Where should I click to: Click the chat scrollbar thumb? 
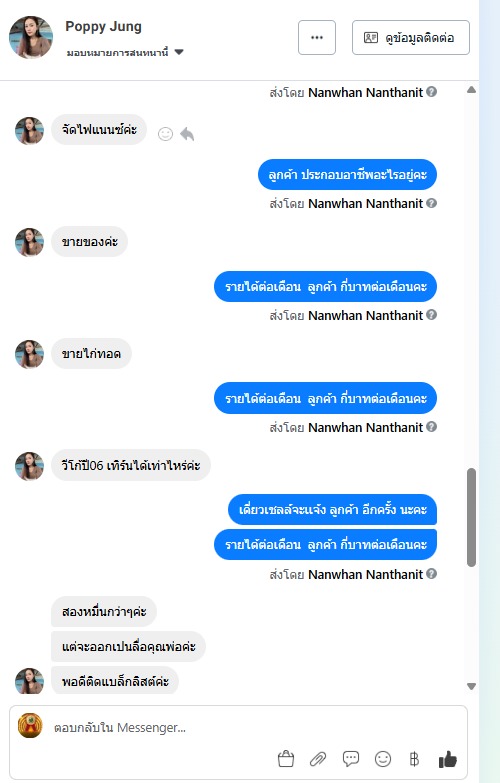(x=471, y=517)
